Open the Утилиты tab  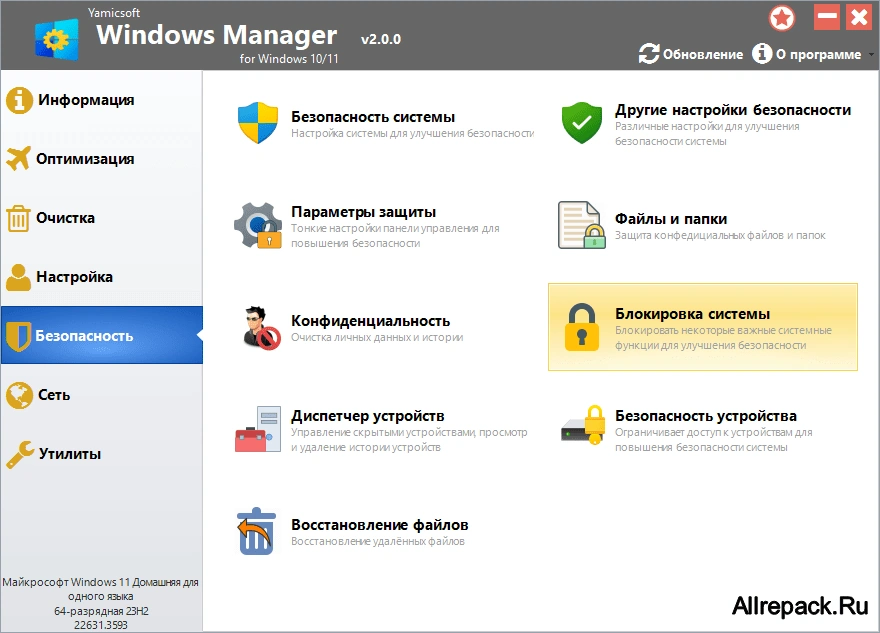coord(102,454)
